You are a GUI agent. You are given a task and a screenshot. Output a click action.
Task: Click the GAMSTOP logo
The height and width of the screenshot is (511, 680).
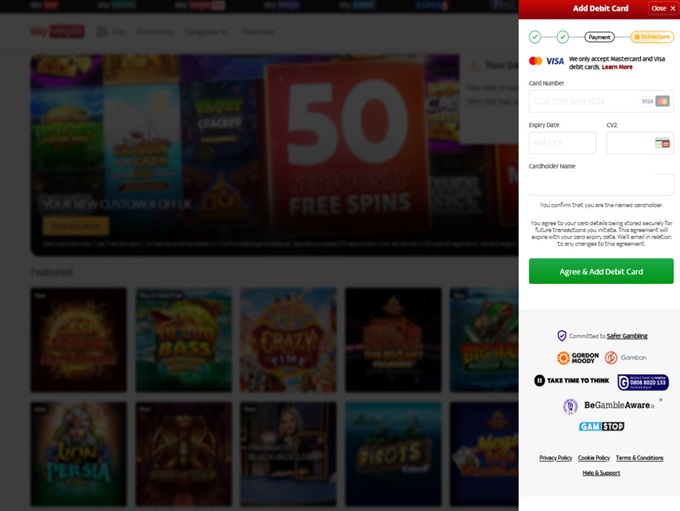pyautogui.click(x=601, y=427)
